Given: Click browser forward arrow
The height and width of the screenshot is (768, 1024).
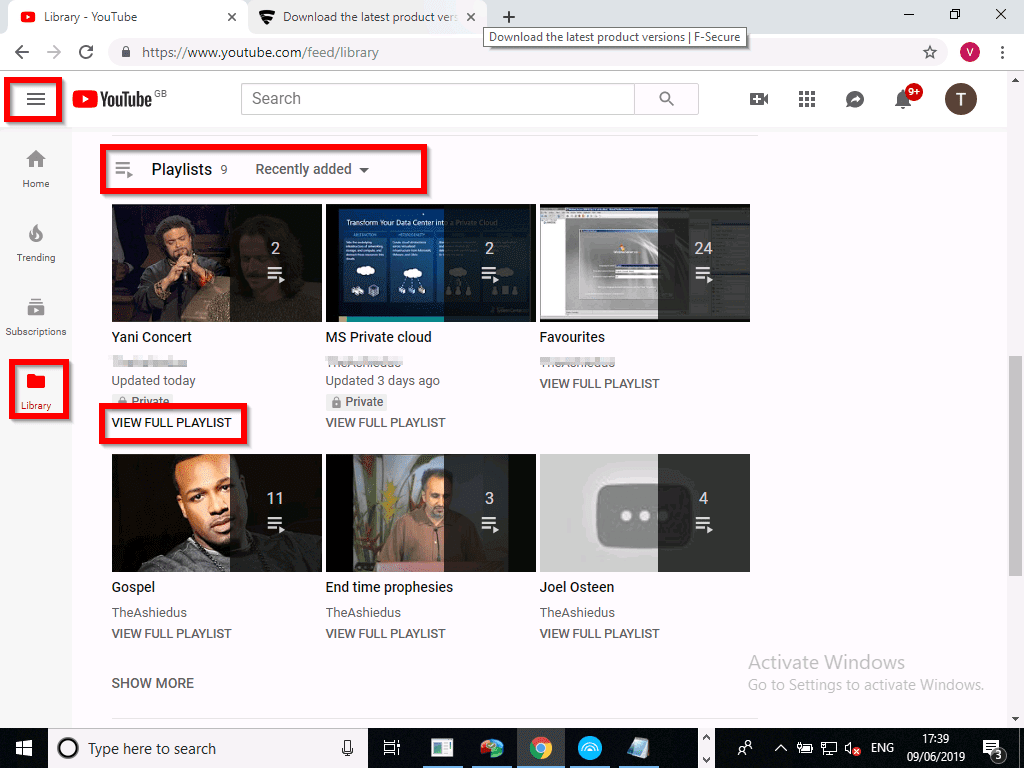Looking at the screenshot, I should [54, 52].
